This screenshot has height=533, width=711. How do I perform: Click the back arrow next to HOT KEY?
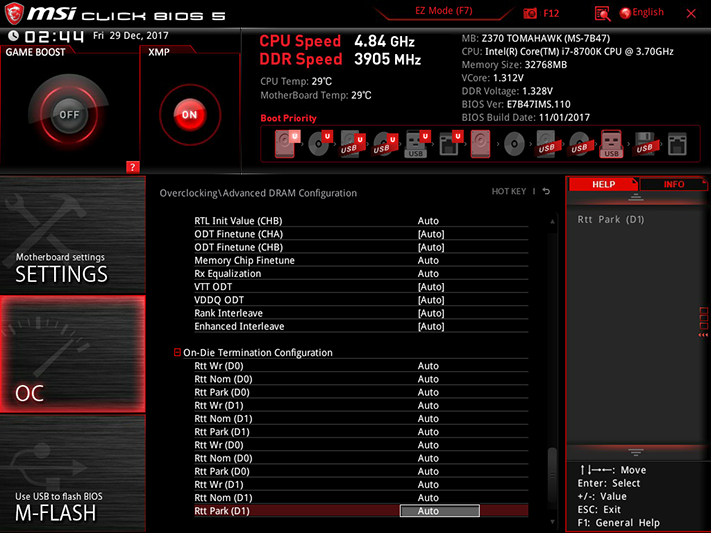pyautogui.click(x=546, y=191)
